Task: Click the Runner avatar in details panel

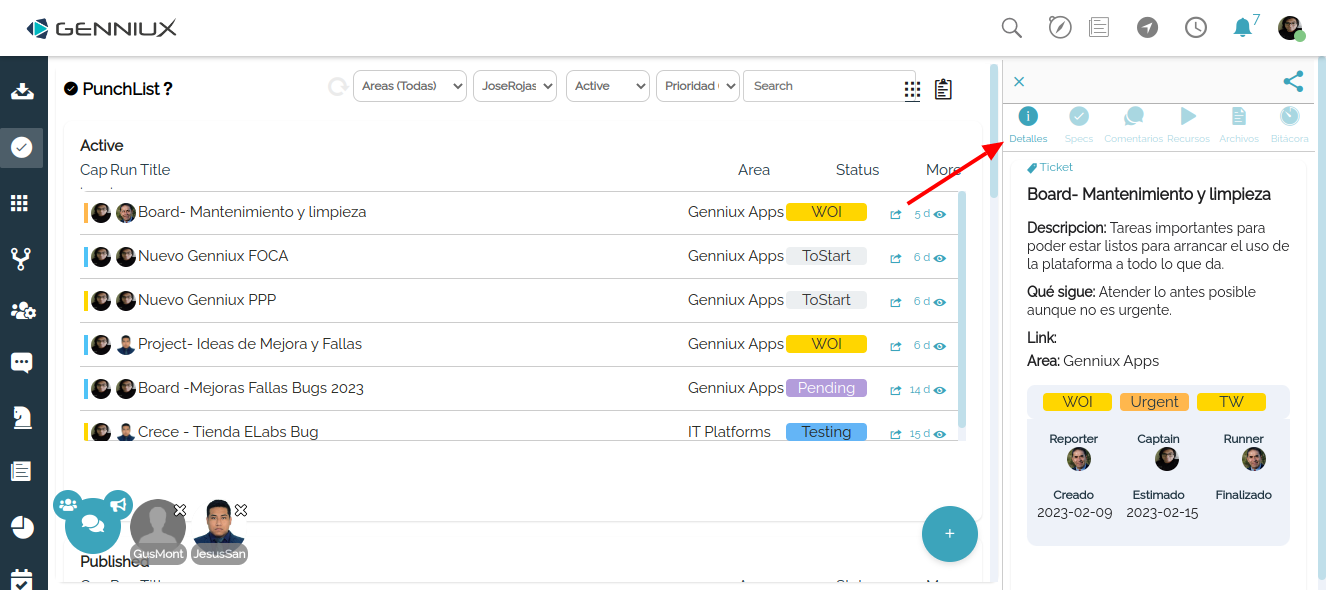Action: click(x=1254, y=459)
